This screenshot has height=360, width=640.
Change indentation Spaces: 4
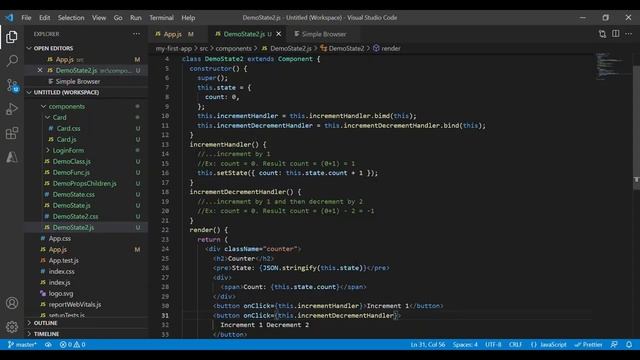(465, 344)
